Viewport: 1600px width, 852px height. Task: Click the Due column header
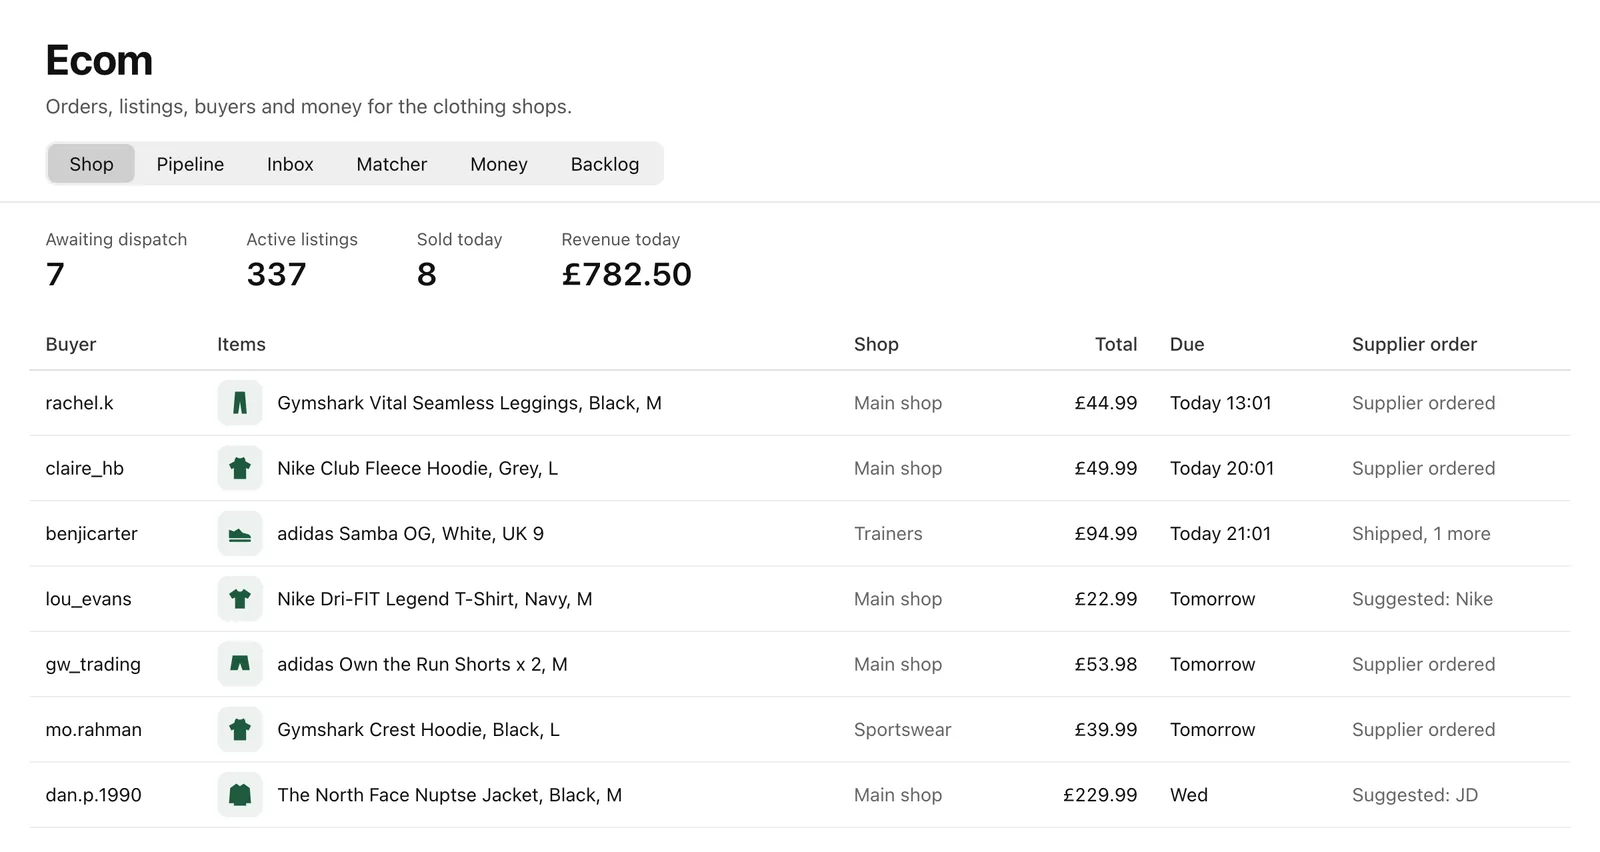click(x=1187, y=344)
